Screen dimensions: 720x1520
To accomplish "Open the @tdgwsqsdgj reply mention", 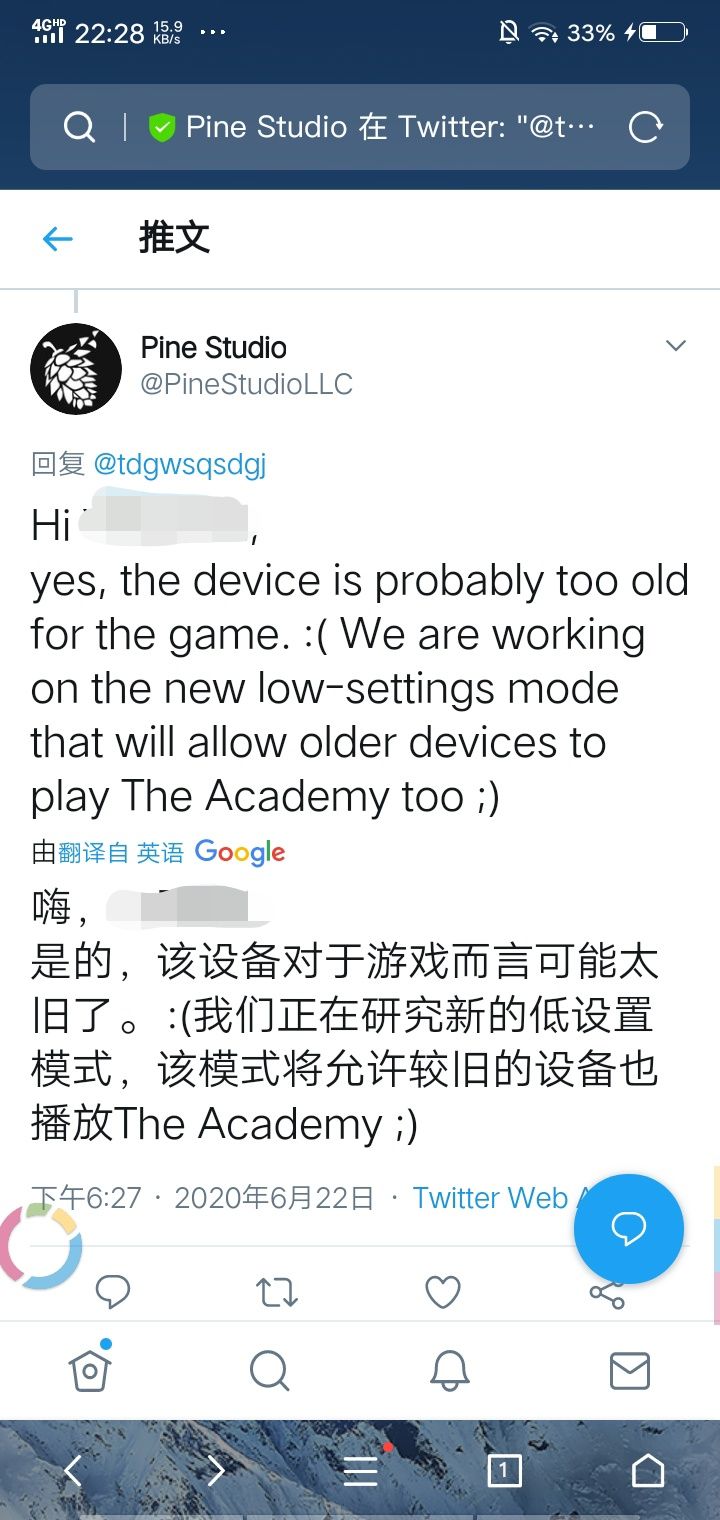I will [x=180, y=464].
